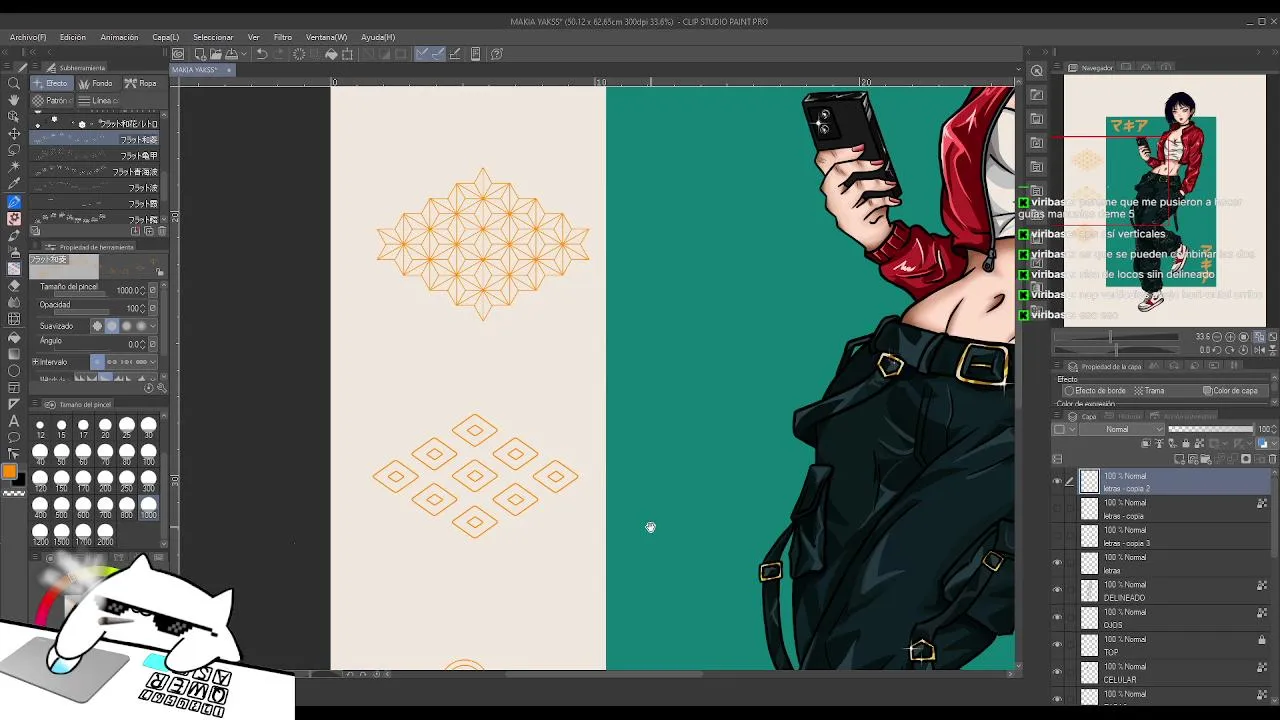This screenshot has width=1280, height=720.
Task: Pick the 1000 brush size preset
Action: click(148, 507)
